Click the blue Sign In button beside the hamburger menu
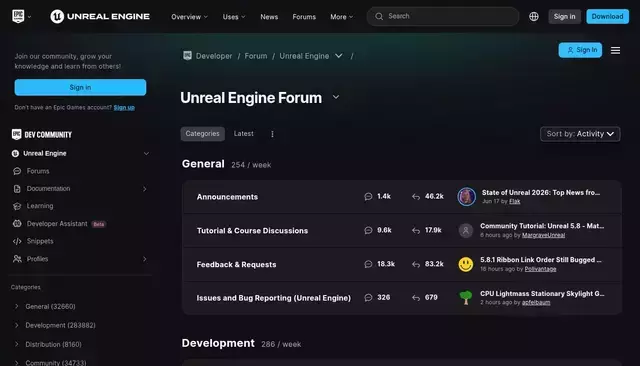640x366 pixels. 580,50
